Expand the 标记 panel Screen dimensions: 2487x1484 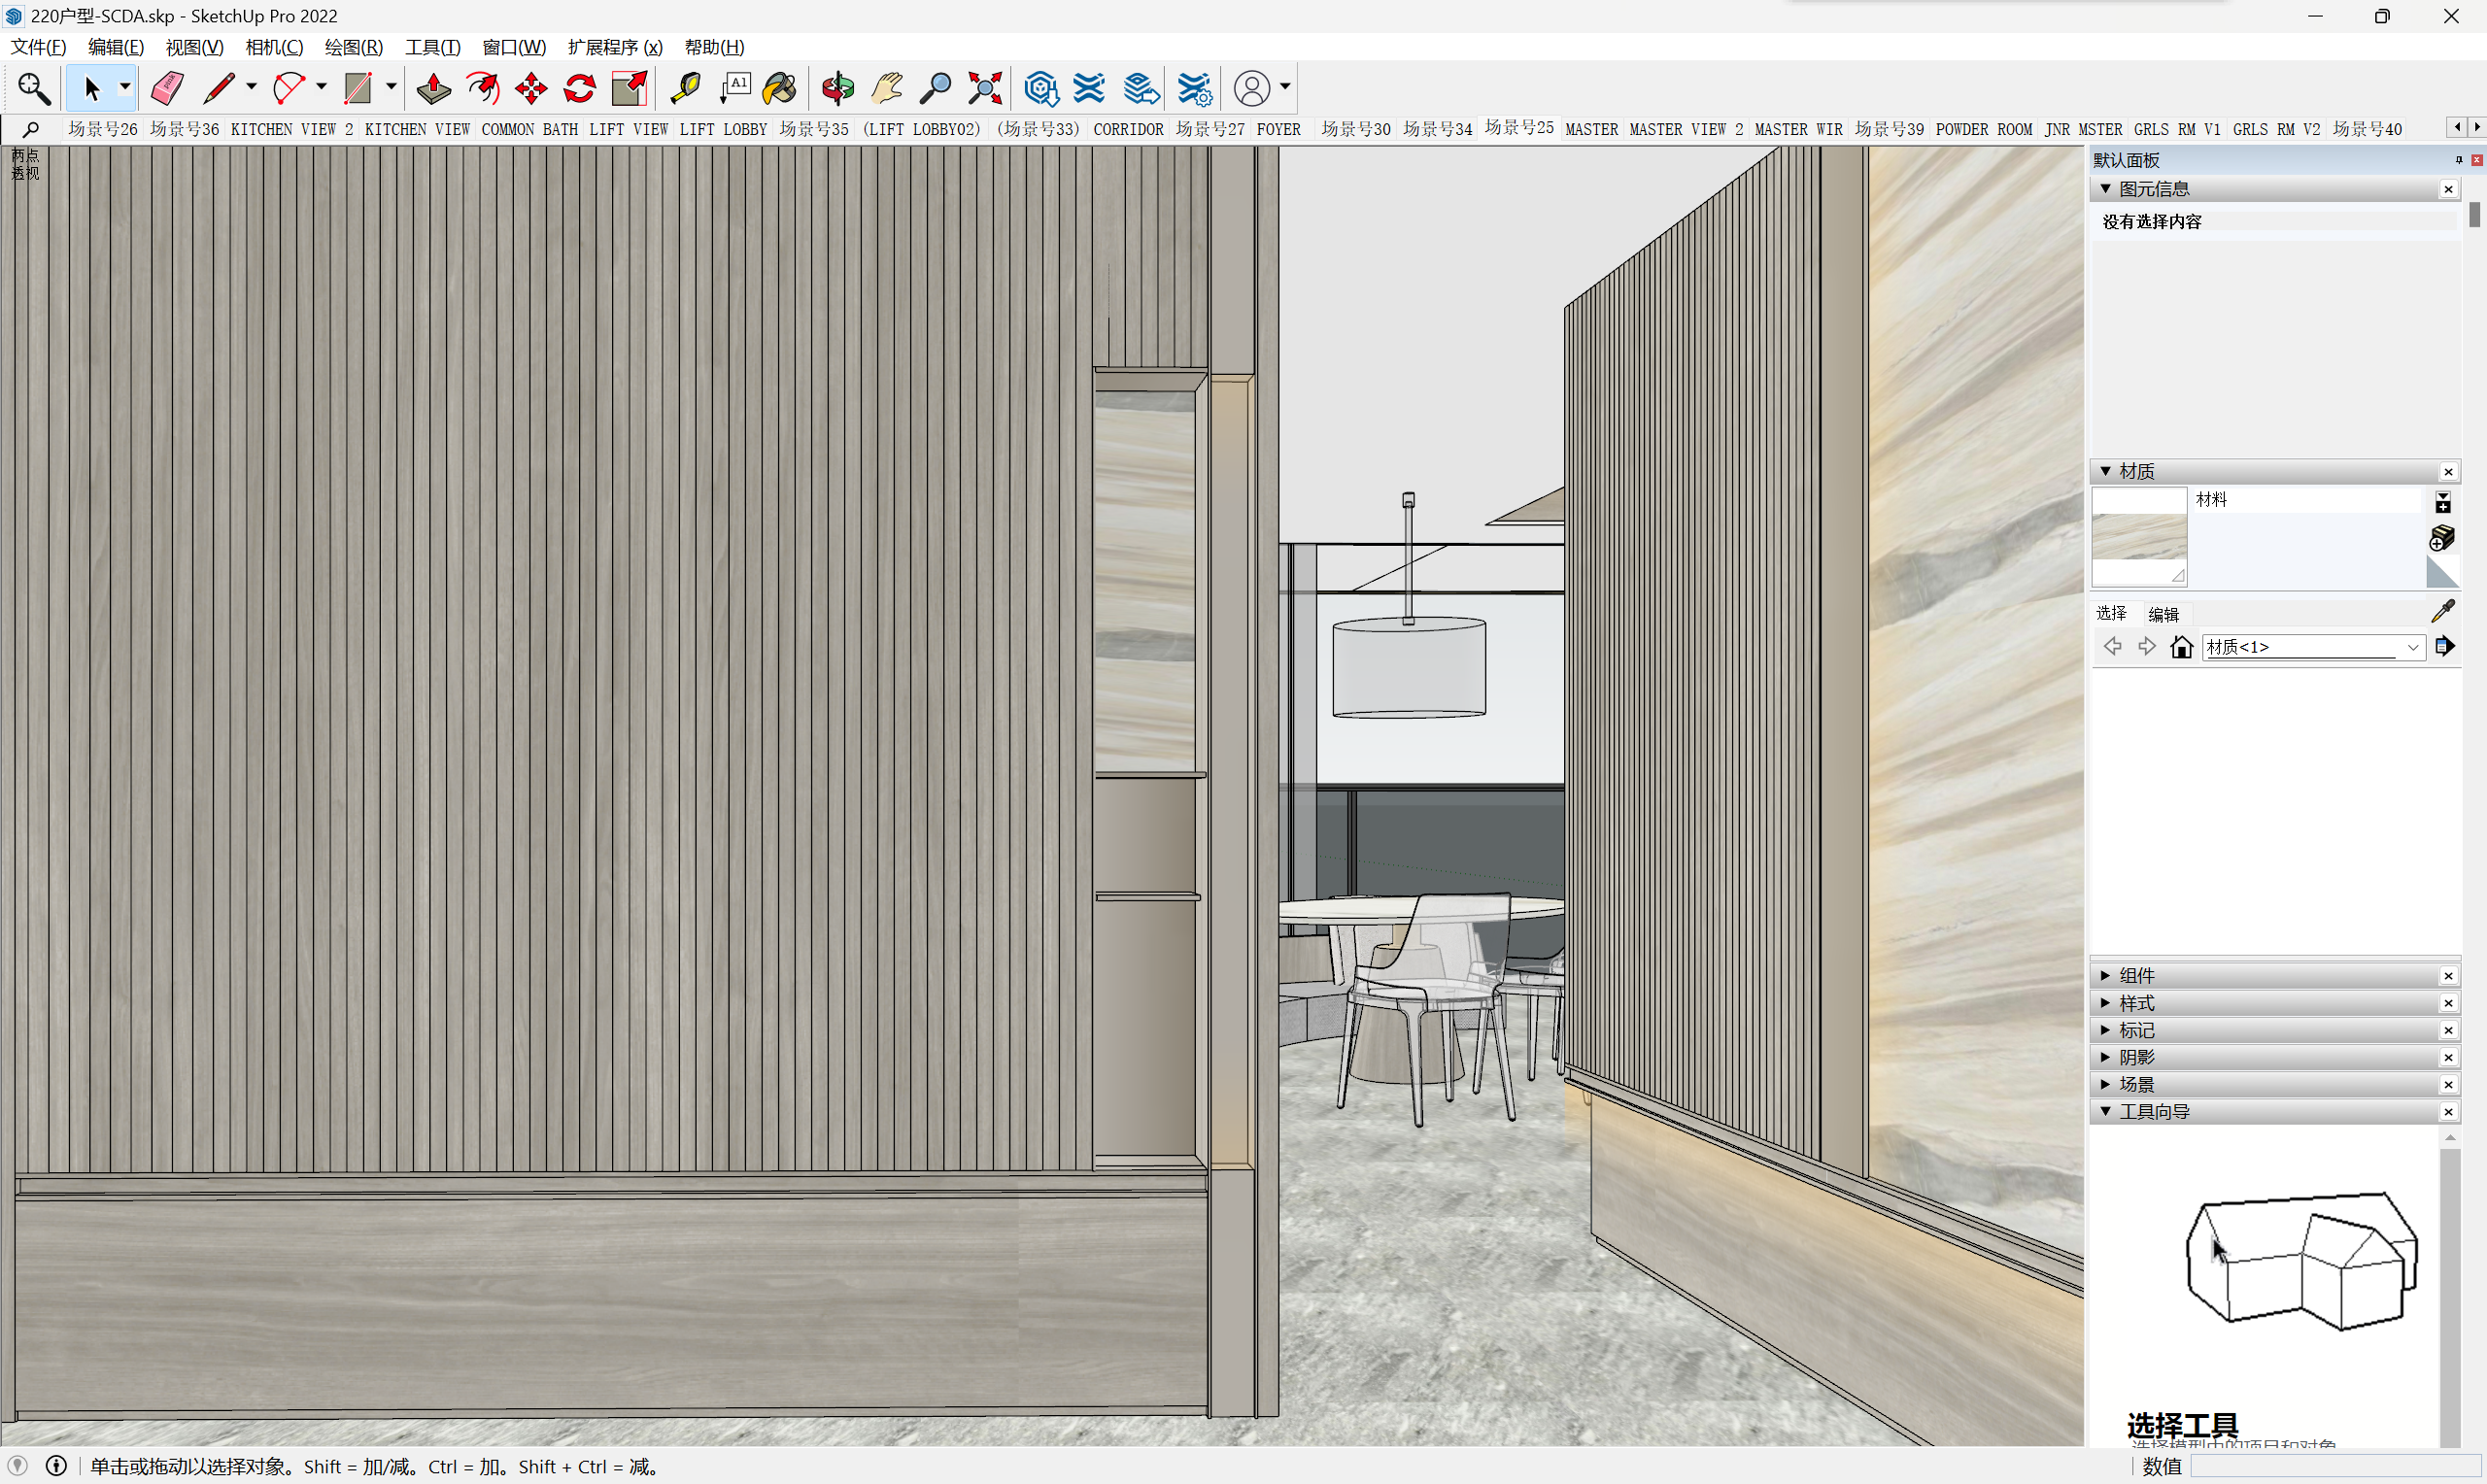2105,1029
